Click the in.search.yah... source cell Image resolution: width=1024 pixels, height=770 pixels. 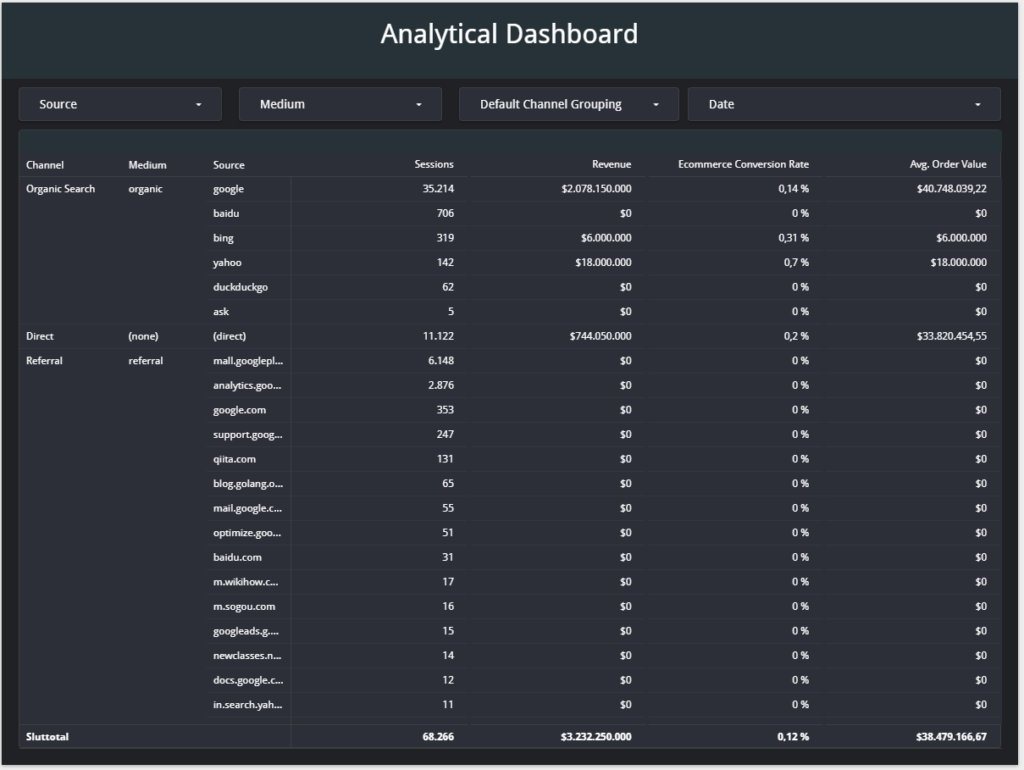tap(248, 705)
